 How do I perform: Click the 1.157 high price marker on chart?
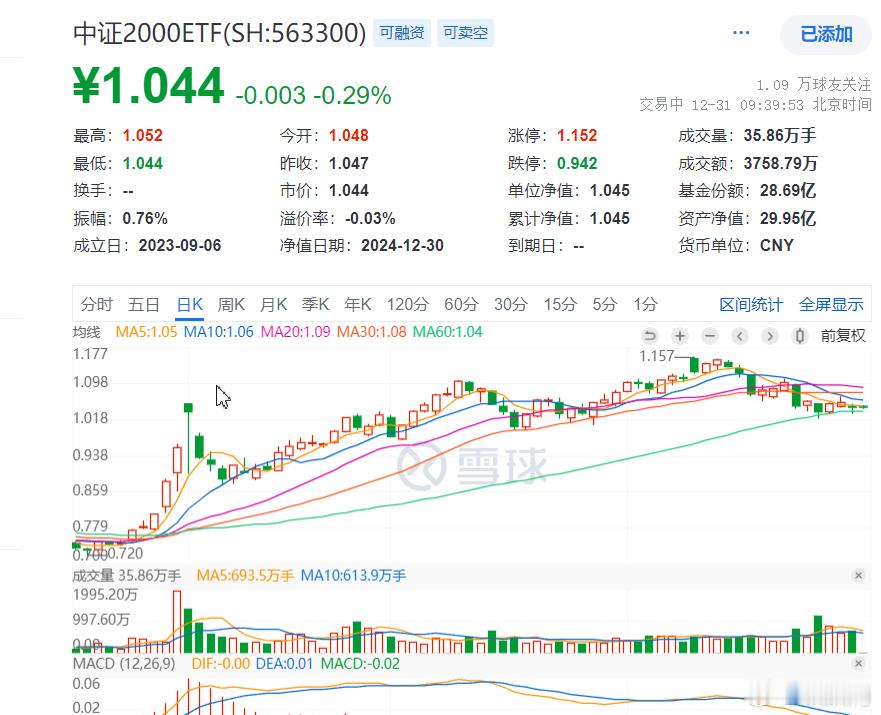pyautogui.click(x=656, y=356)
